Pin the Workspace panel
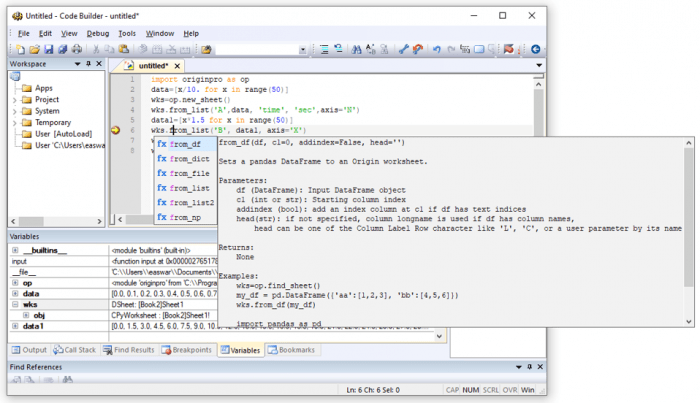The image size is (700, 403). point(87,64)
